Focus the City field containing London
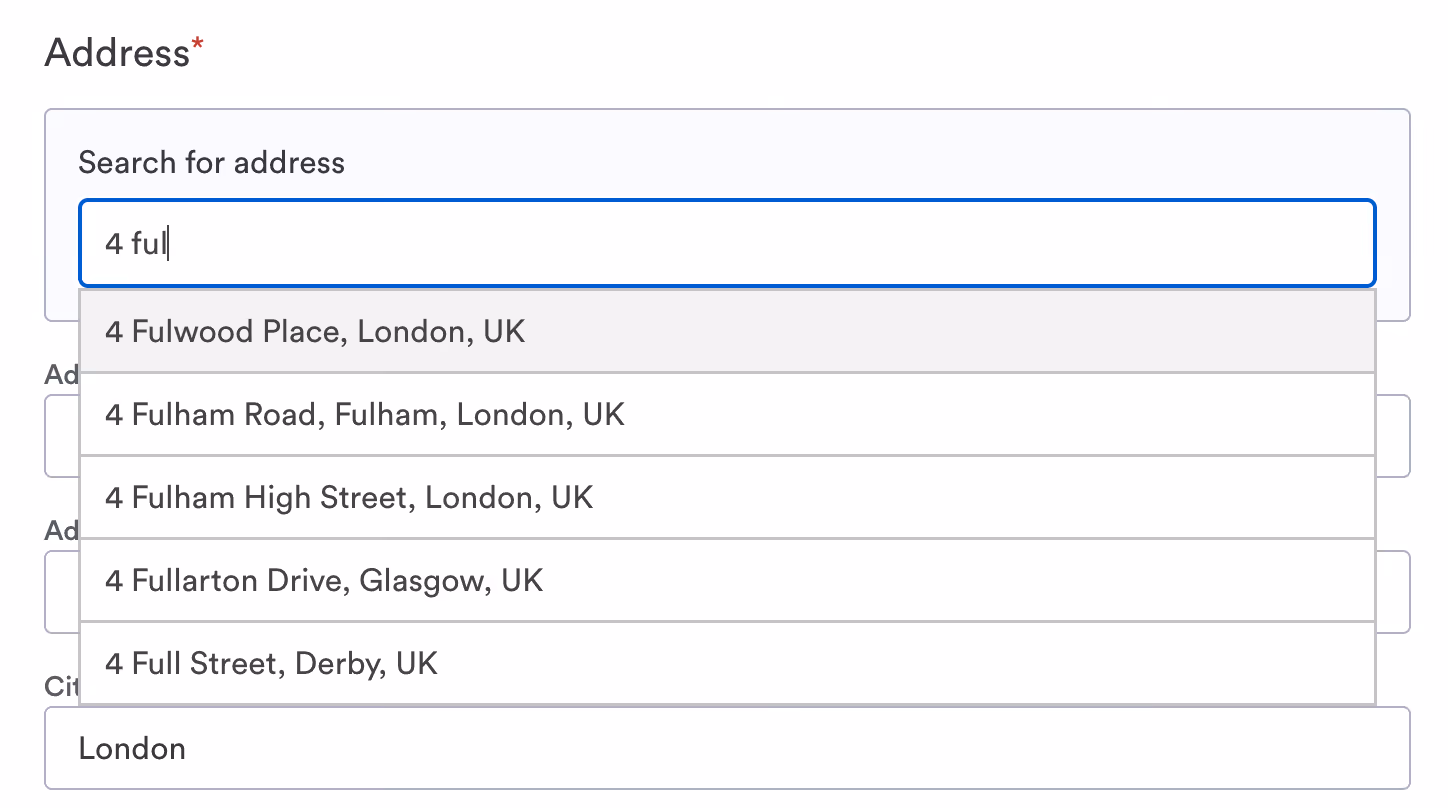This screenshot has width=1448, height=808. pos(727,748)
